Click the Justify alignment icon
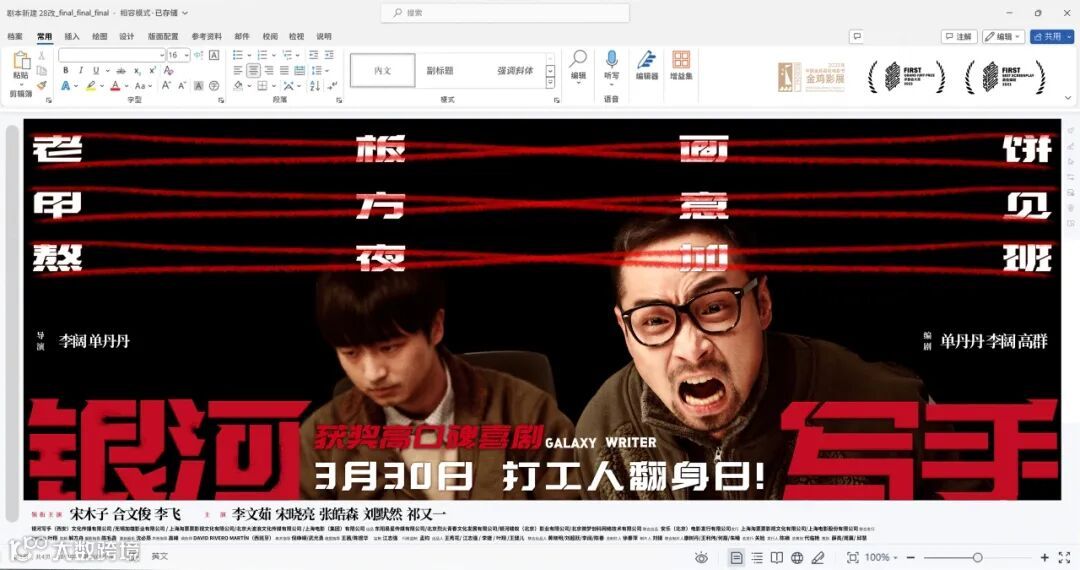This screenshot has height=570, width=1080. pyautogui.click(x=284, y=70)
